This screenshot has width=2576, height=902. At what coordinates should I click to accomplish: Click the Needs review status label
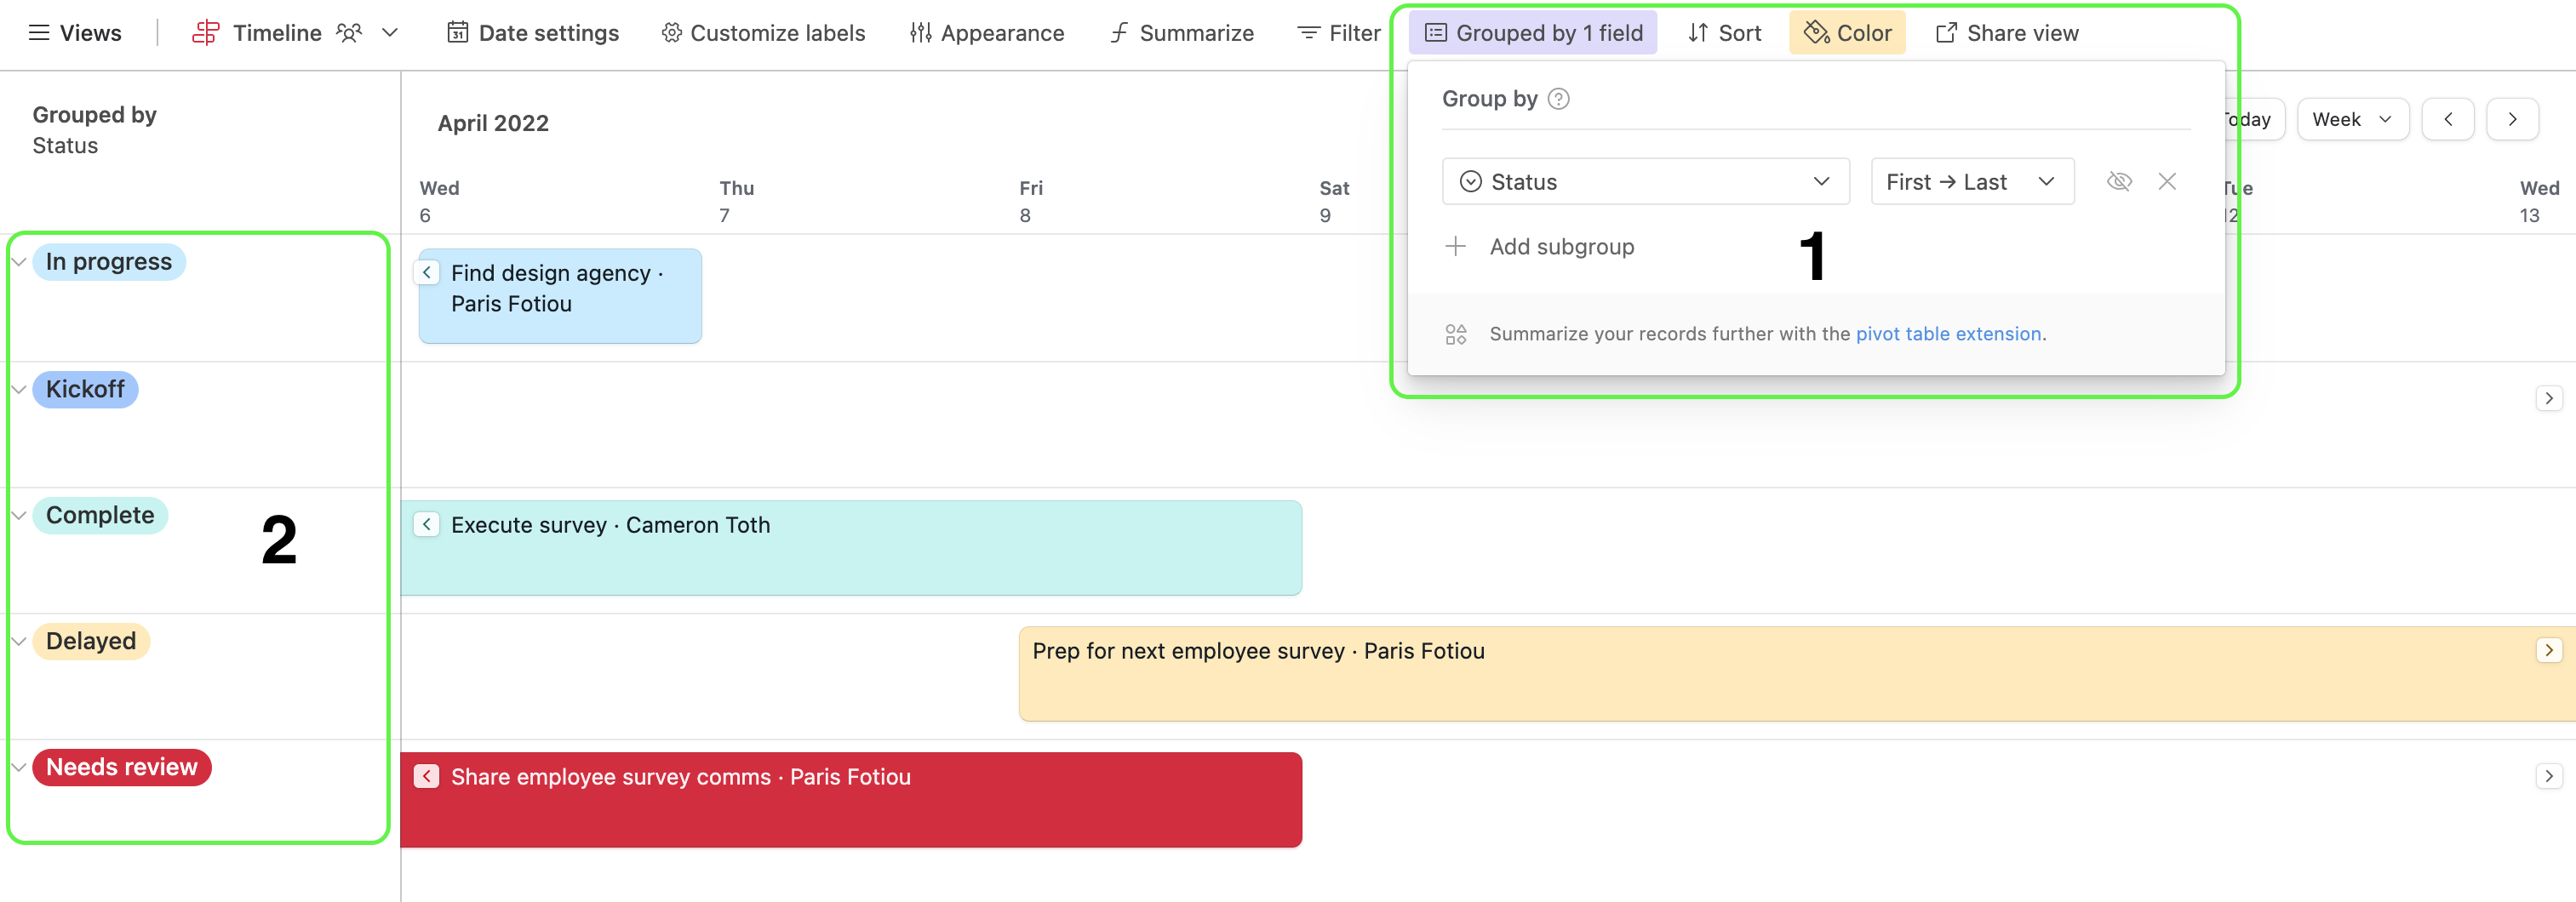[122, 767]
